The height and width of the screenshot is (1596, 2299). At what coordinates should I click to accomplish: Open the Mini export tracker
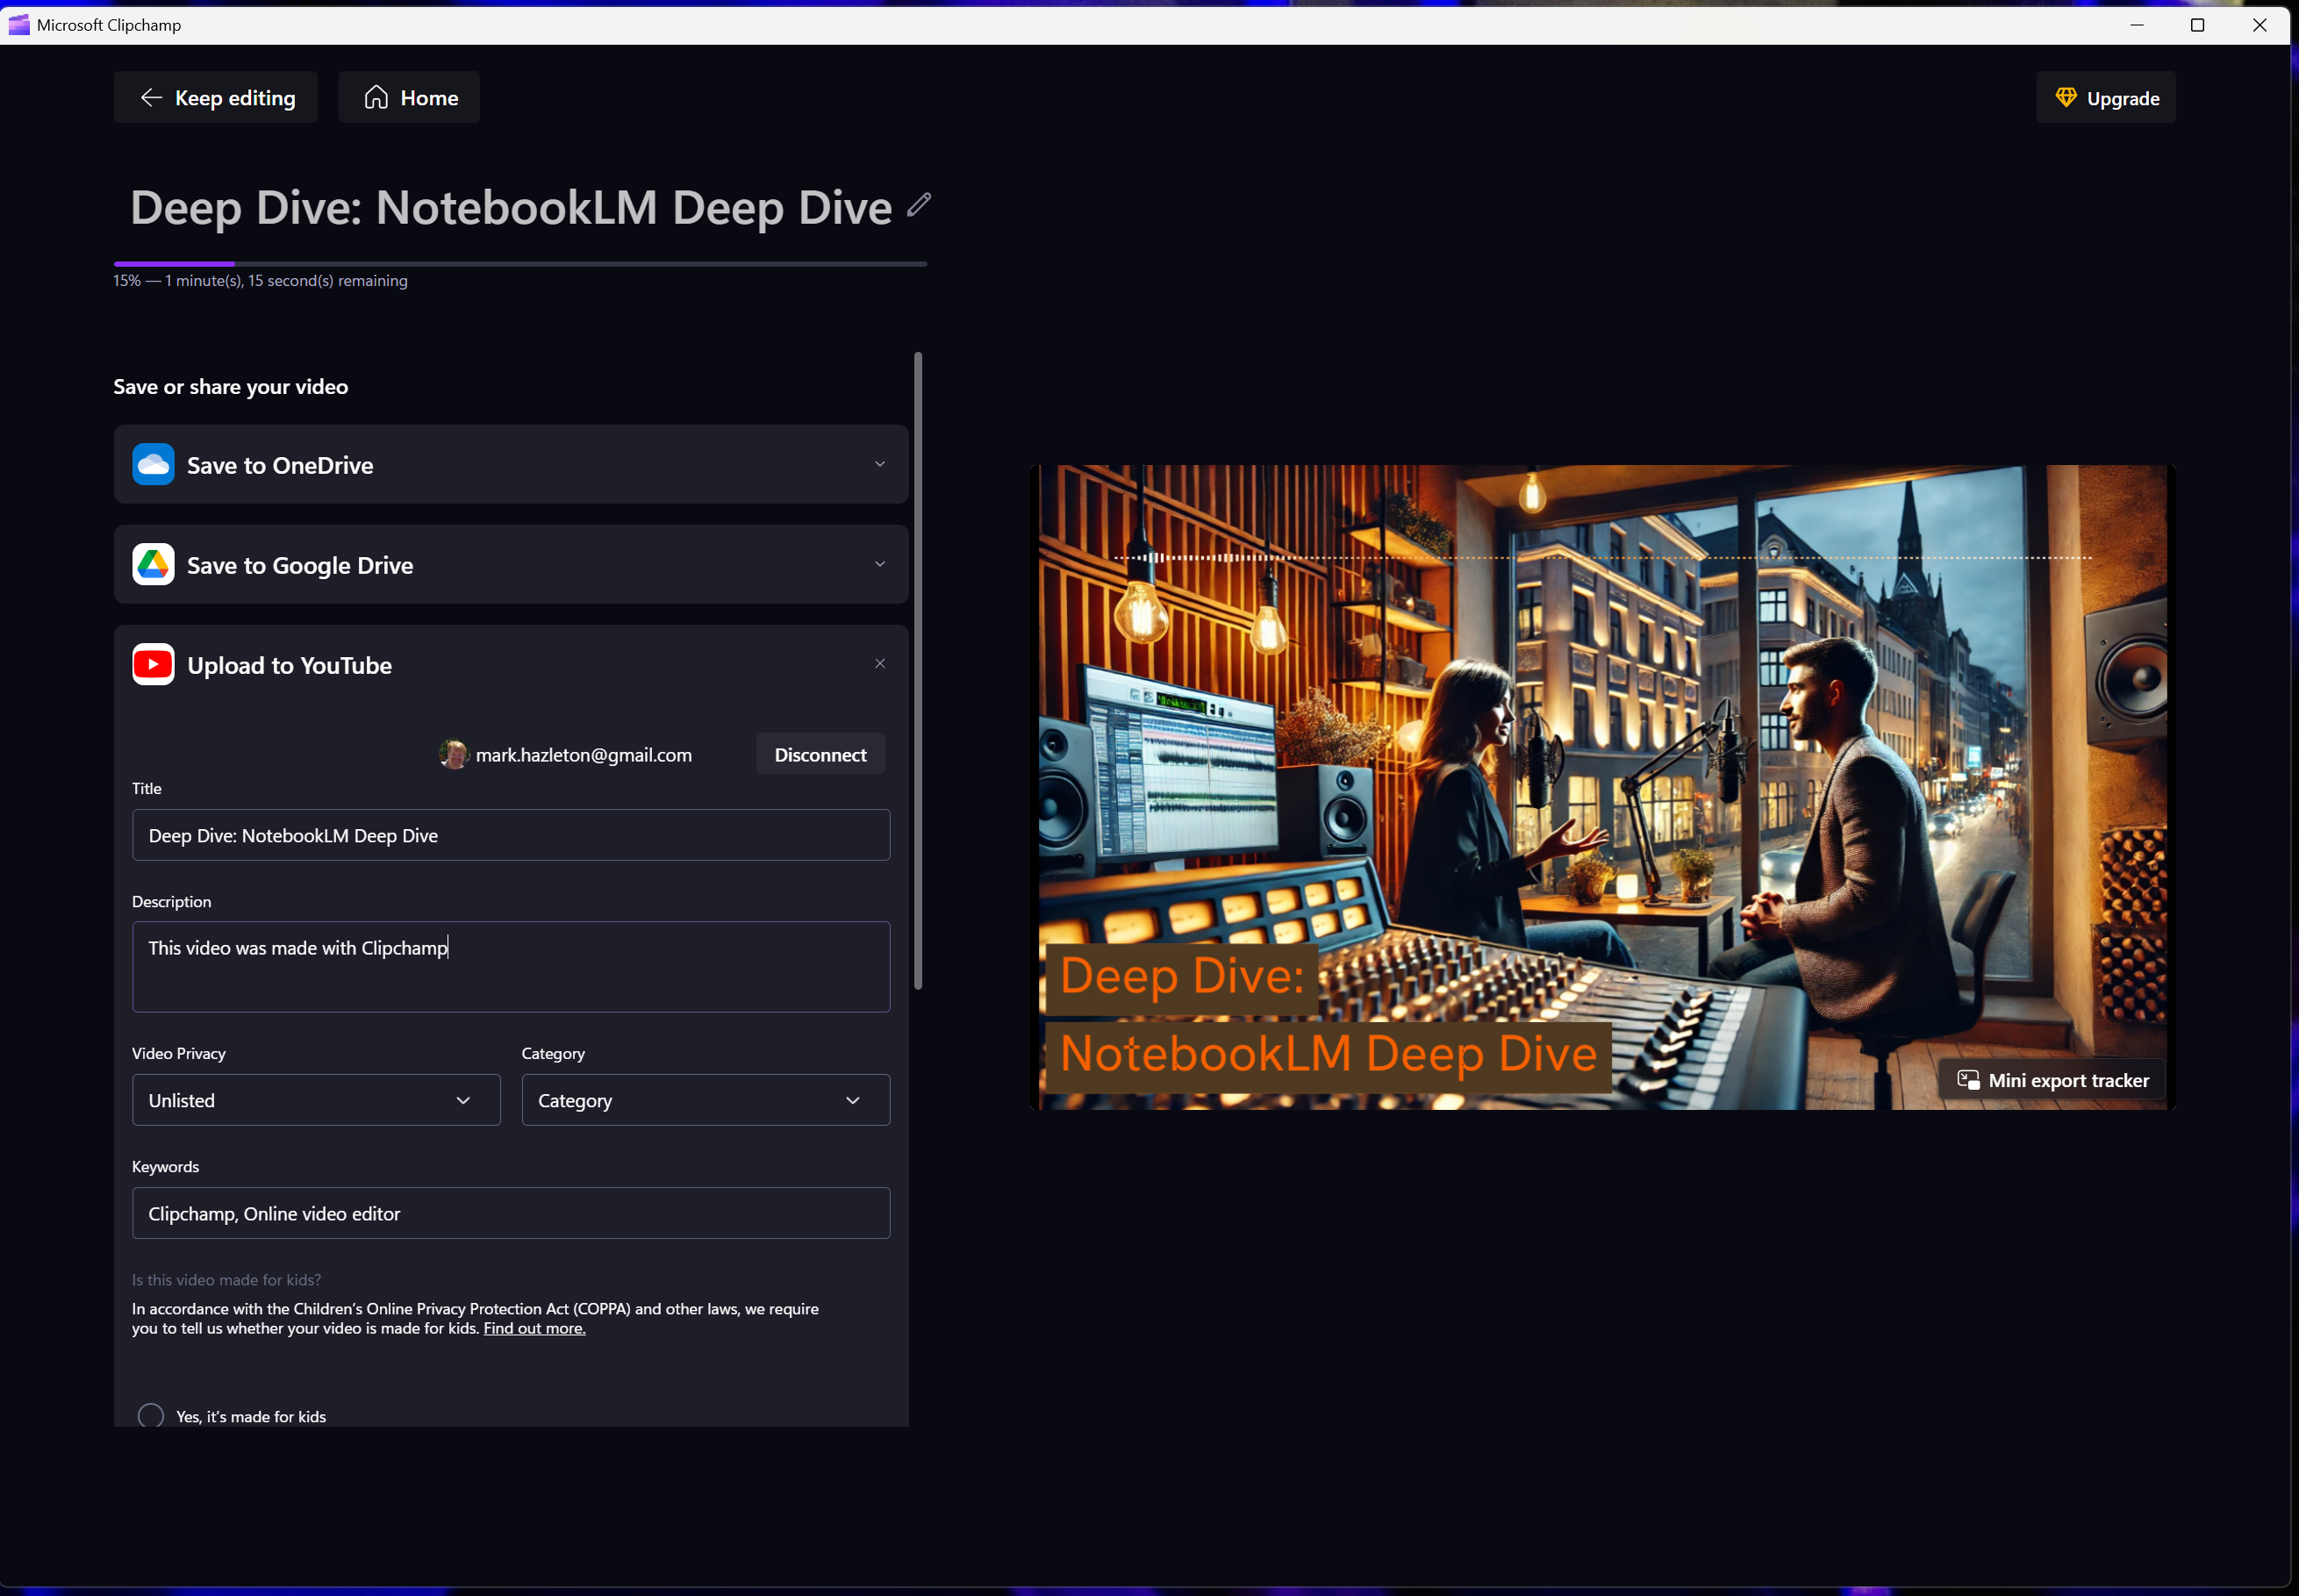click(x=2052, y=1080)
